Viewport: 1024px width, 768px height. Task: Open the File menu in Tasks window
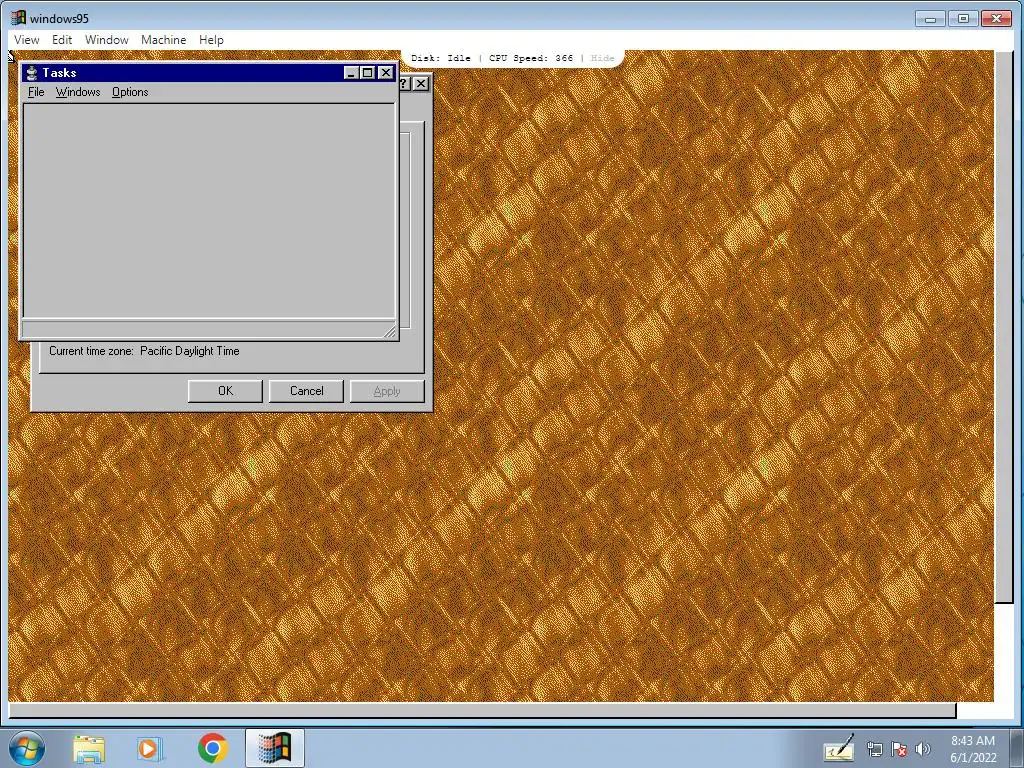(x=36, y=92)
